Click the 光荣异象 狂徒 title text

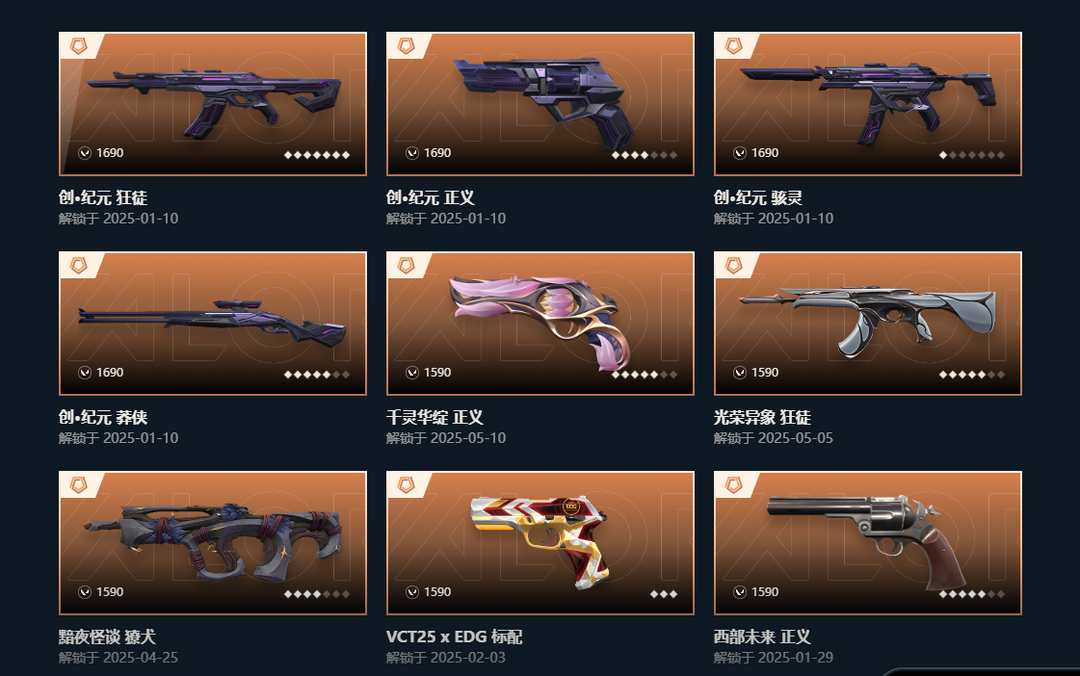(x=762, y=417)
